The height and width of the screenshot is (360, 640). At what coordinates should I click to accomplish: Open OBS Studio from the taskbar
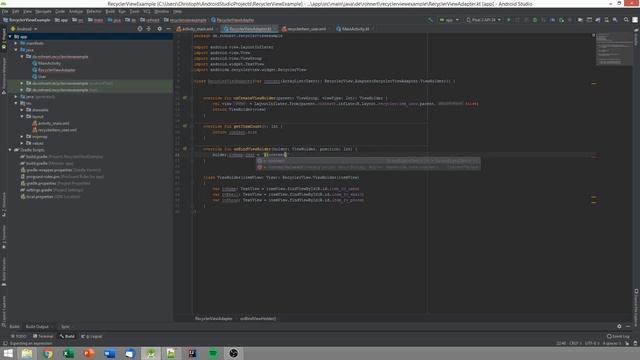click(233, 353)
